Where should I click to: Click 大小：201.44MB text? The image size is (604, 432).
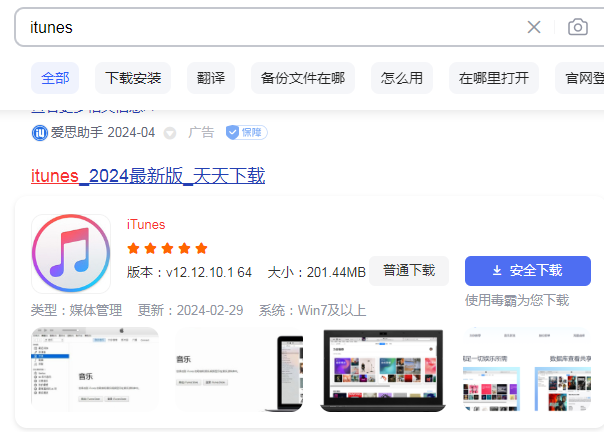[x=317, y=272]
